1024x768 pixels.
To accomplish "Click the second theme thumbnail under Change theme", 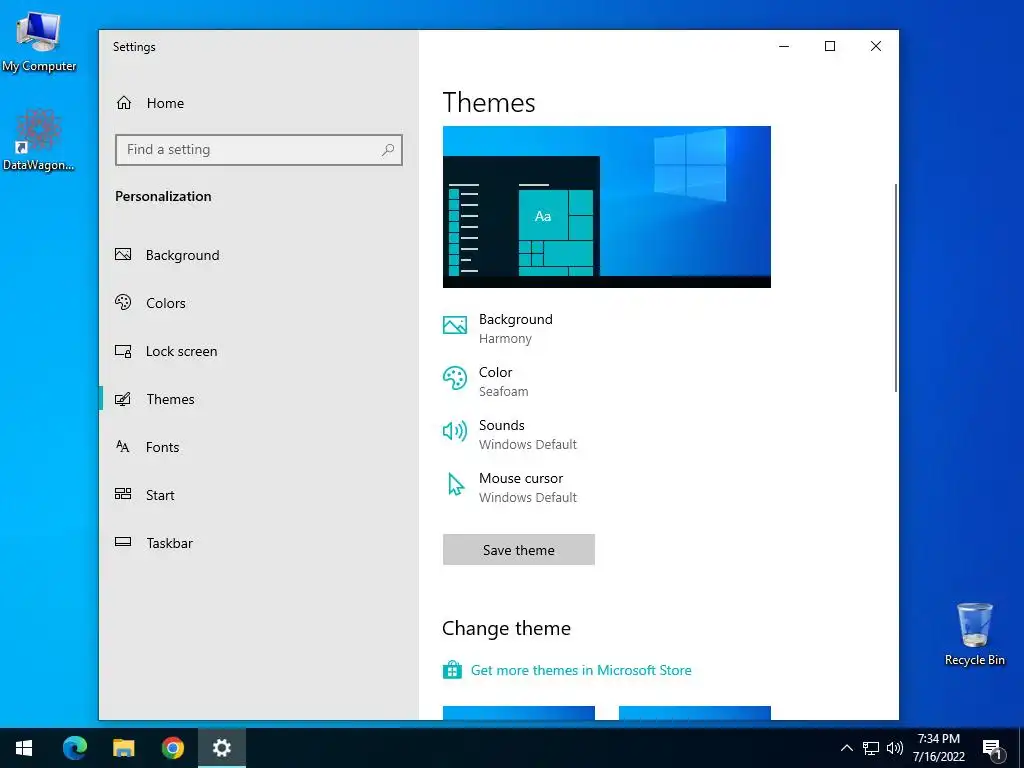I will pos(694,712).
